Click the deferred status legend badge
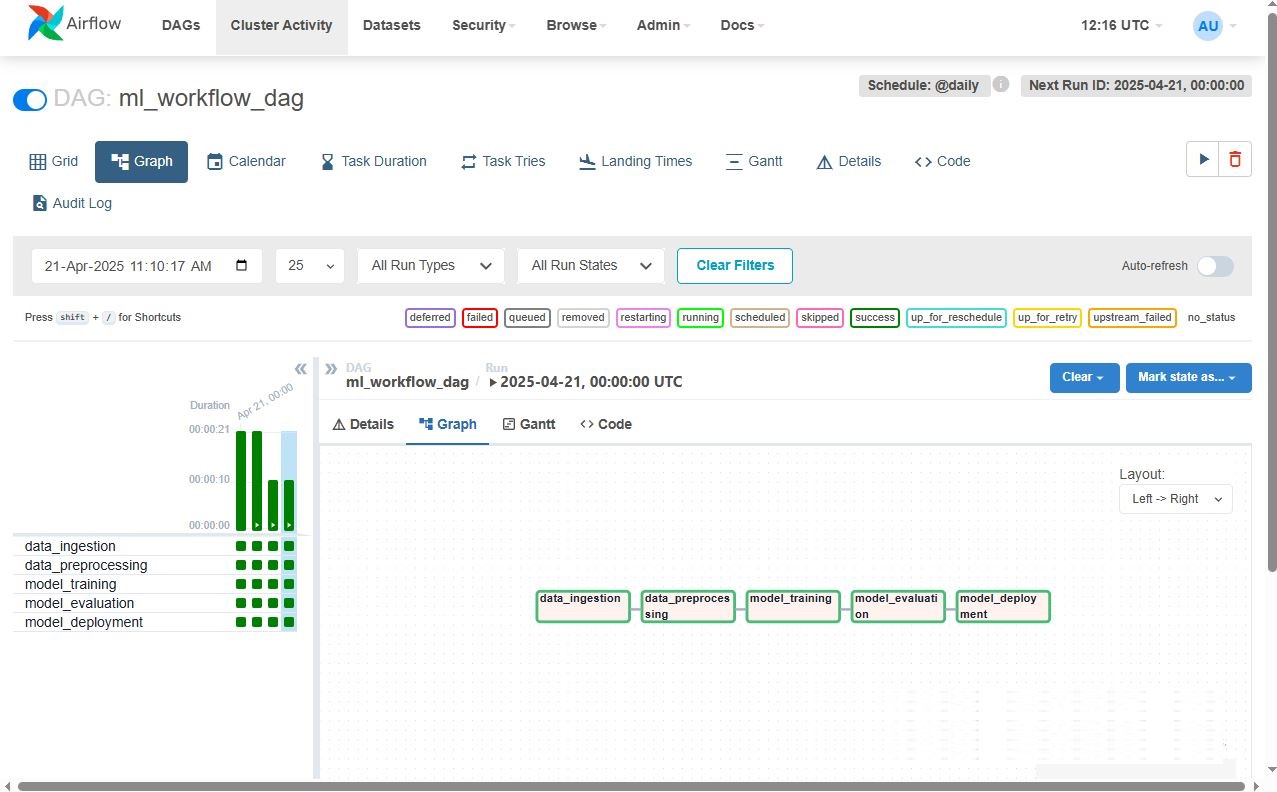 (x=430, y=318)
